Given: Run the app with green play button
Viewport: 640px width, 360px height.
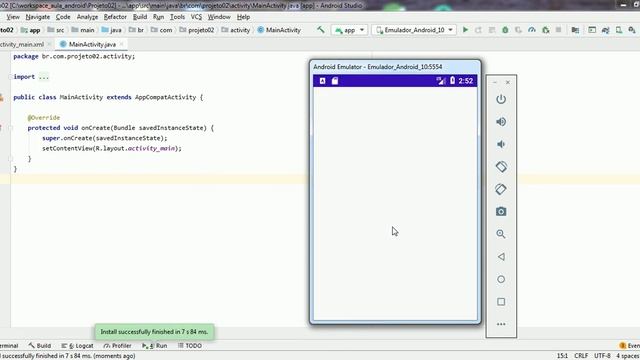Looking at the screenshot, I should 465,30.
